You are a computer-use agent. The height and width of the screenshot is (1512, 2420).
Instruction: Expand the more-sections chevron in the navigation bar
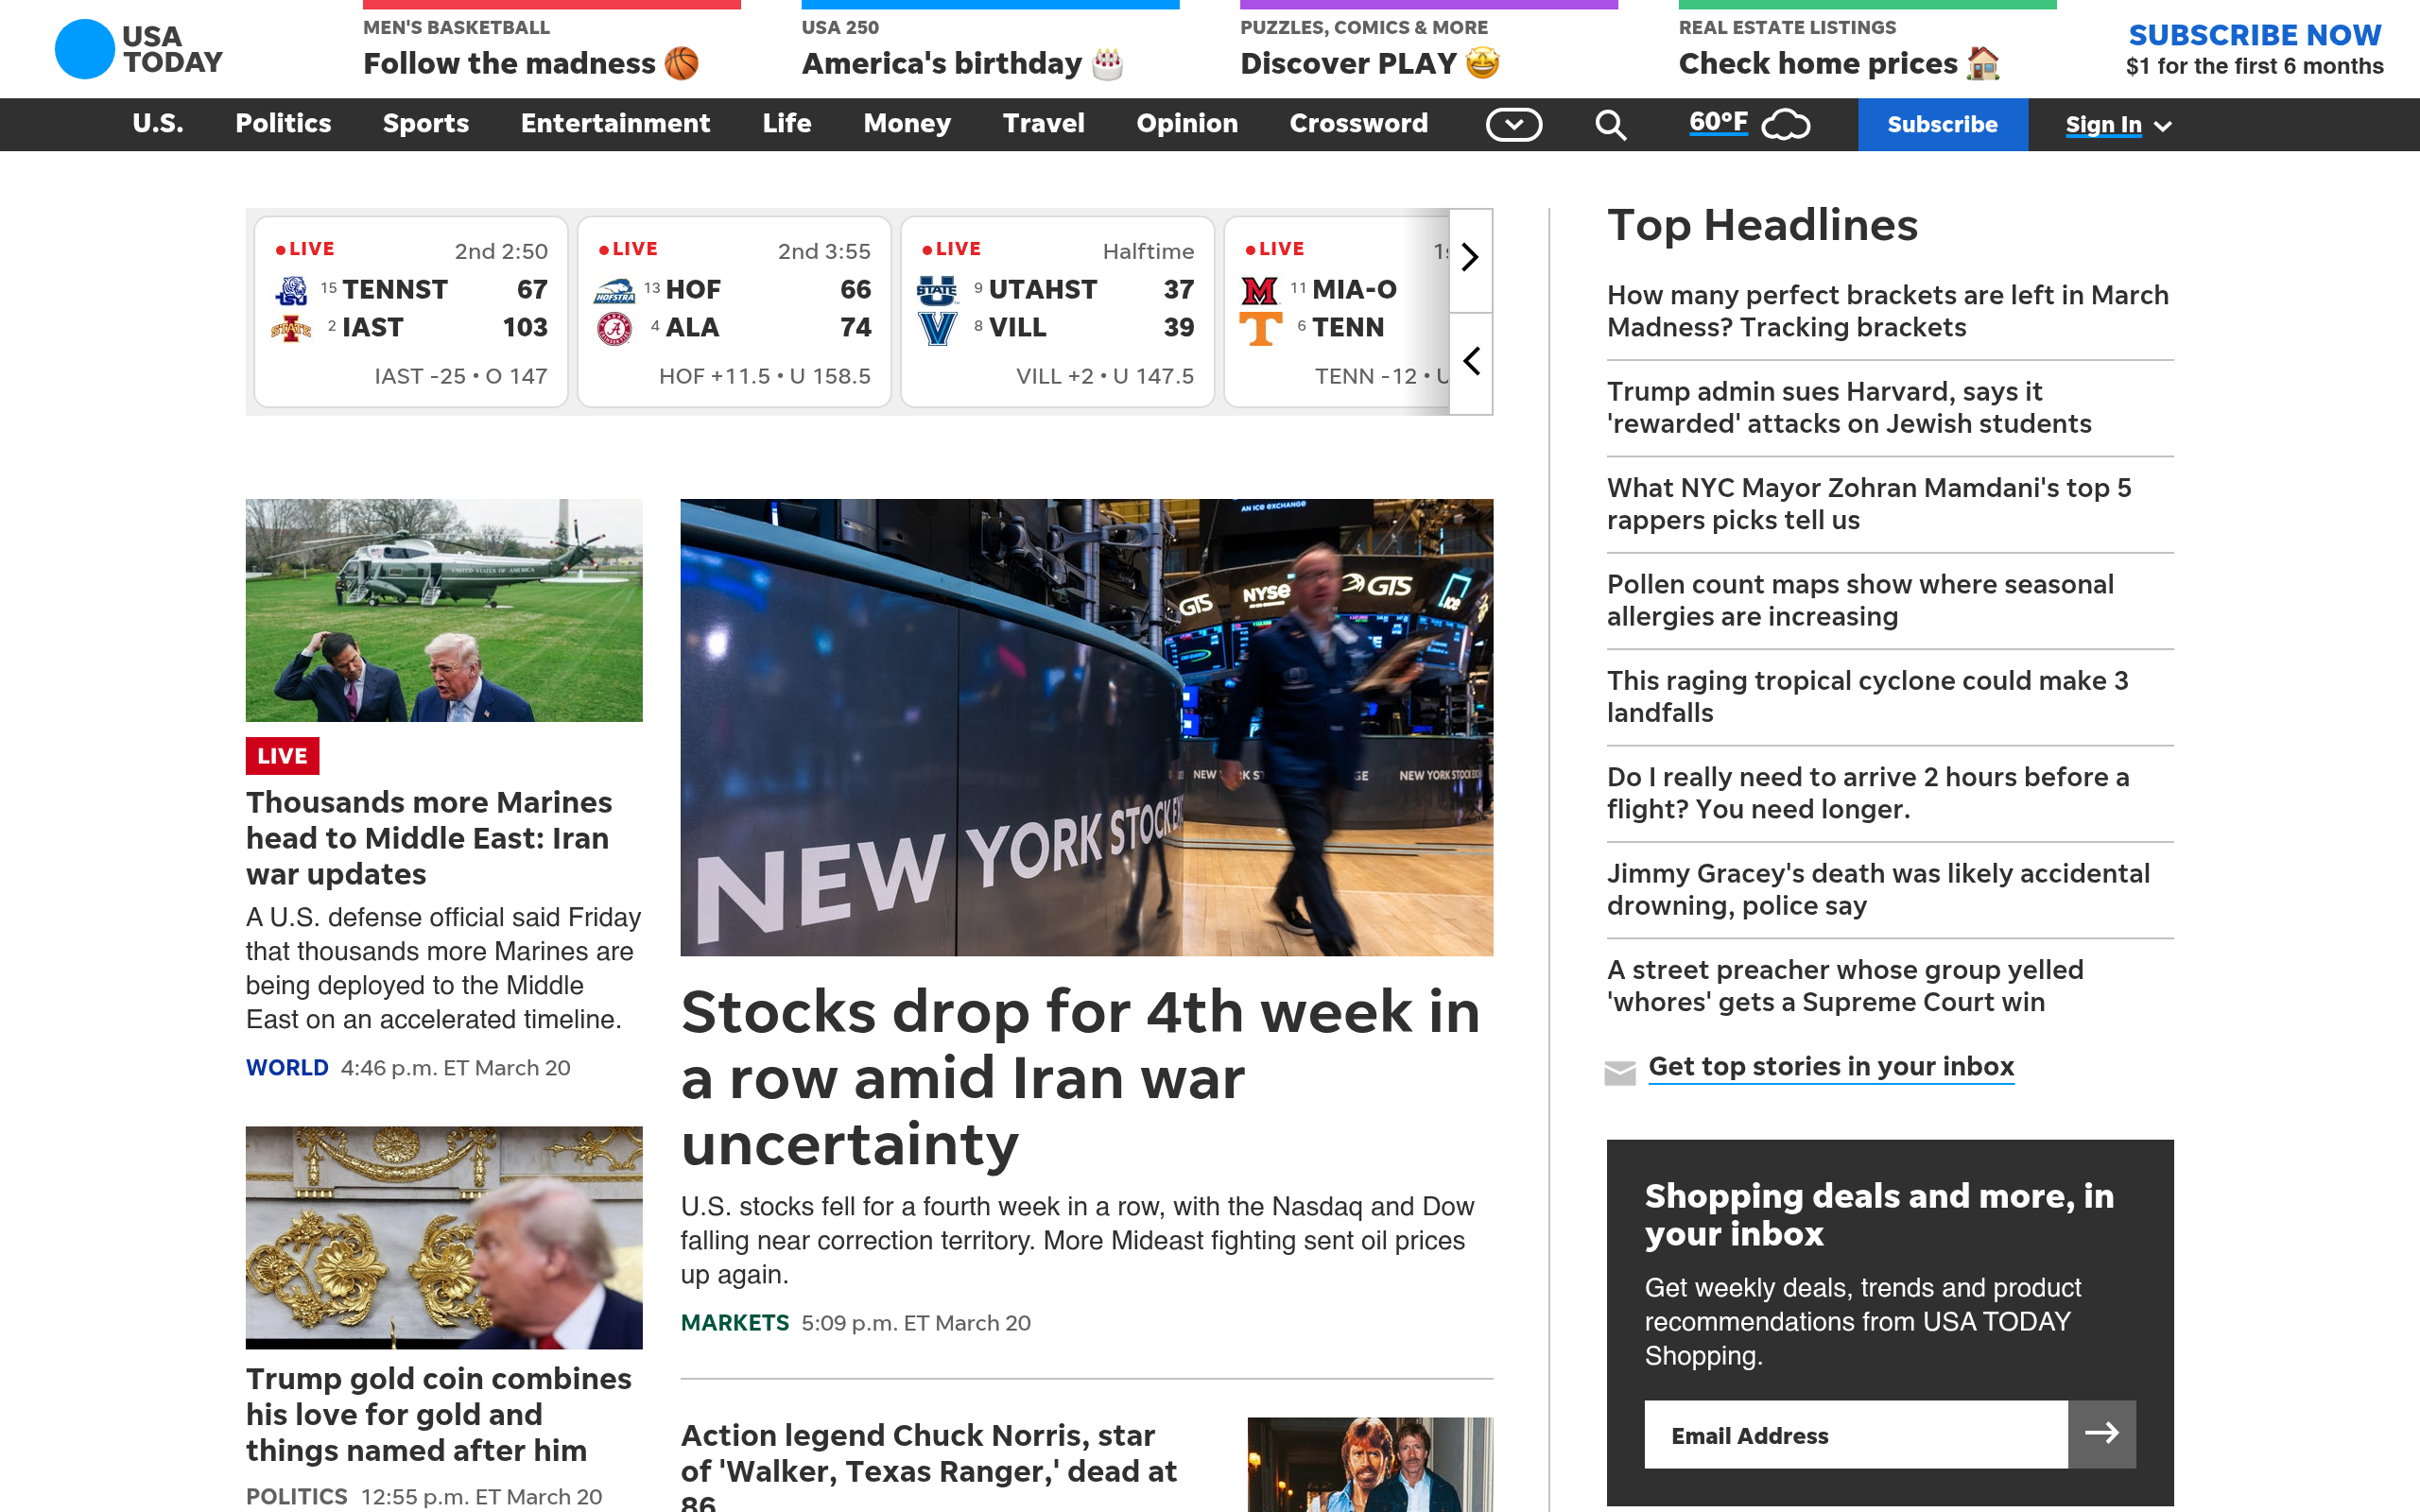coord(1514,124)
